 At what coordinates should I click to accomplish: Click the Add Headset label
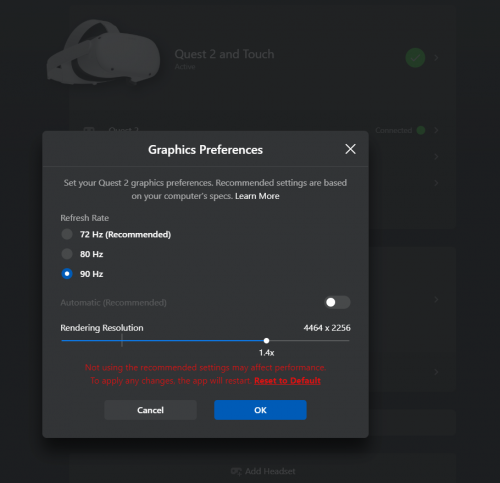click(270, 471)
